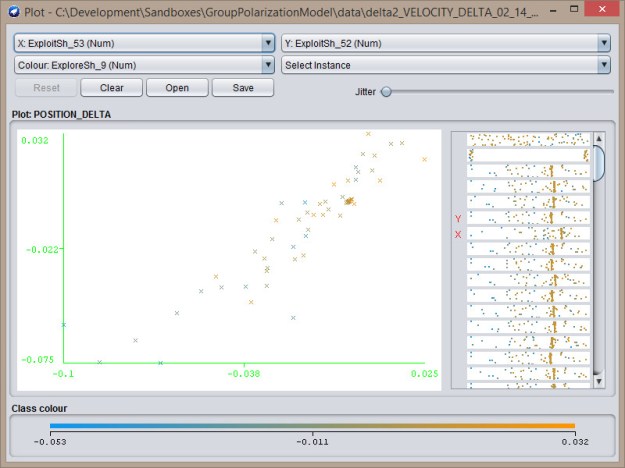Click the Jitter slider handle
Screen dimensions: 625x468
386,91
